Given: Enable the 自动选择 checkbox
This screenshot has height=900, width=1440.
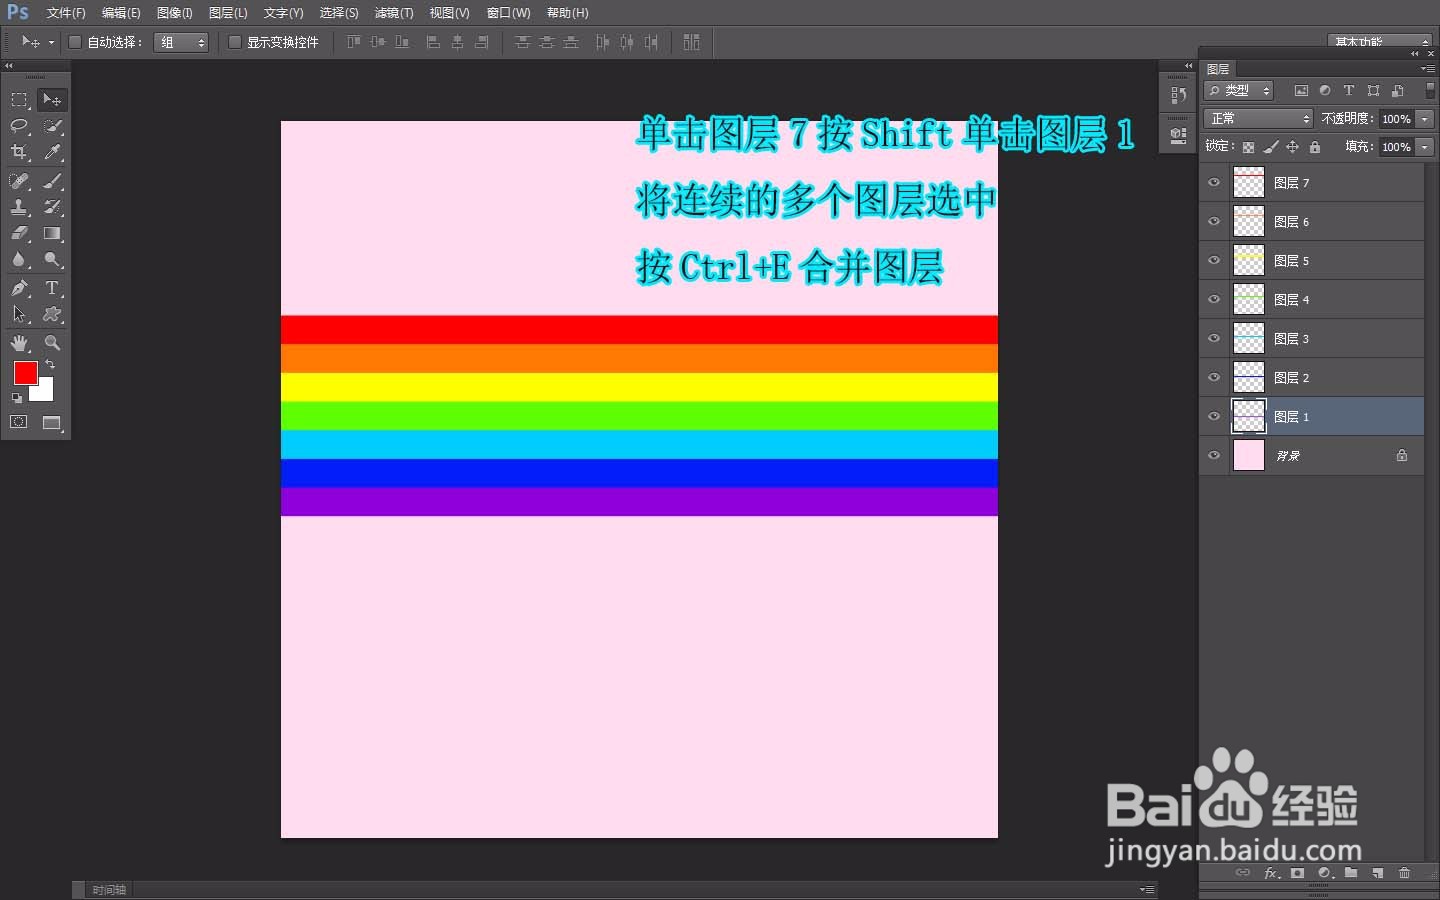Looking at the screenshot, I should click(x=75, y=42).
